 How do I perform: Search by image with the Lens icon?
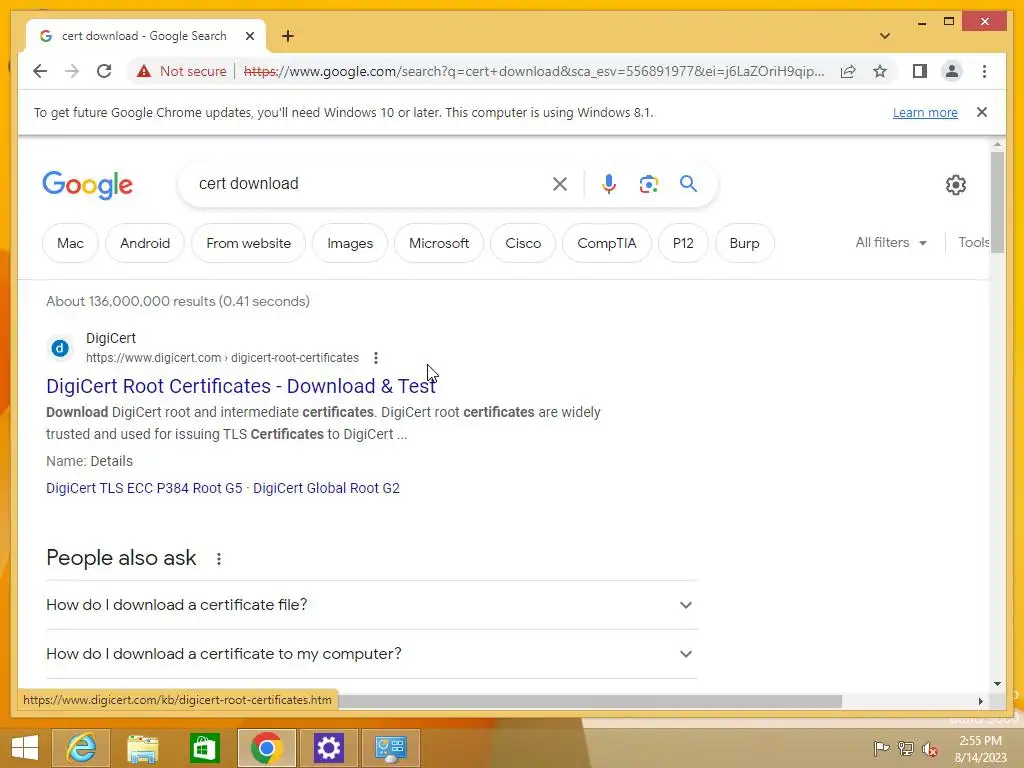point(648,184)
